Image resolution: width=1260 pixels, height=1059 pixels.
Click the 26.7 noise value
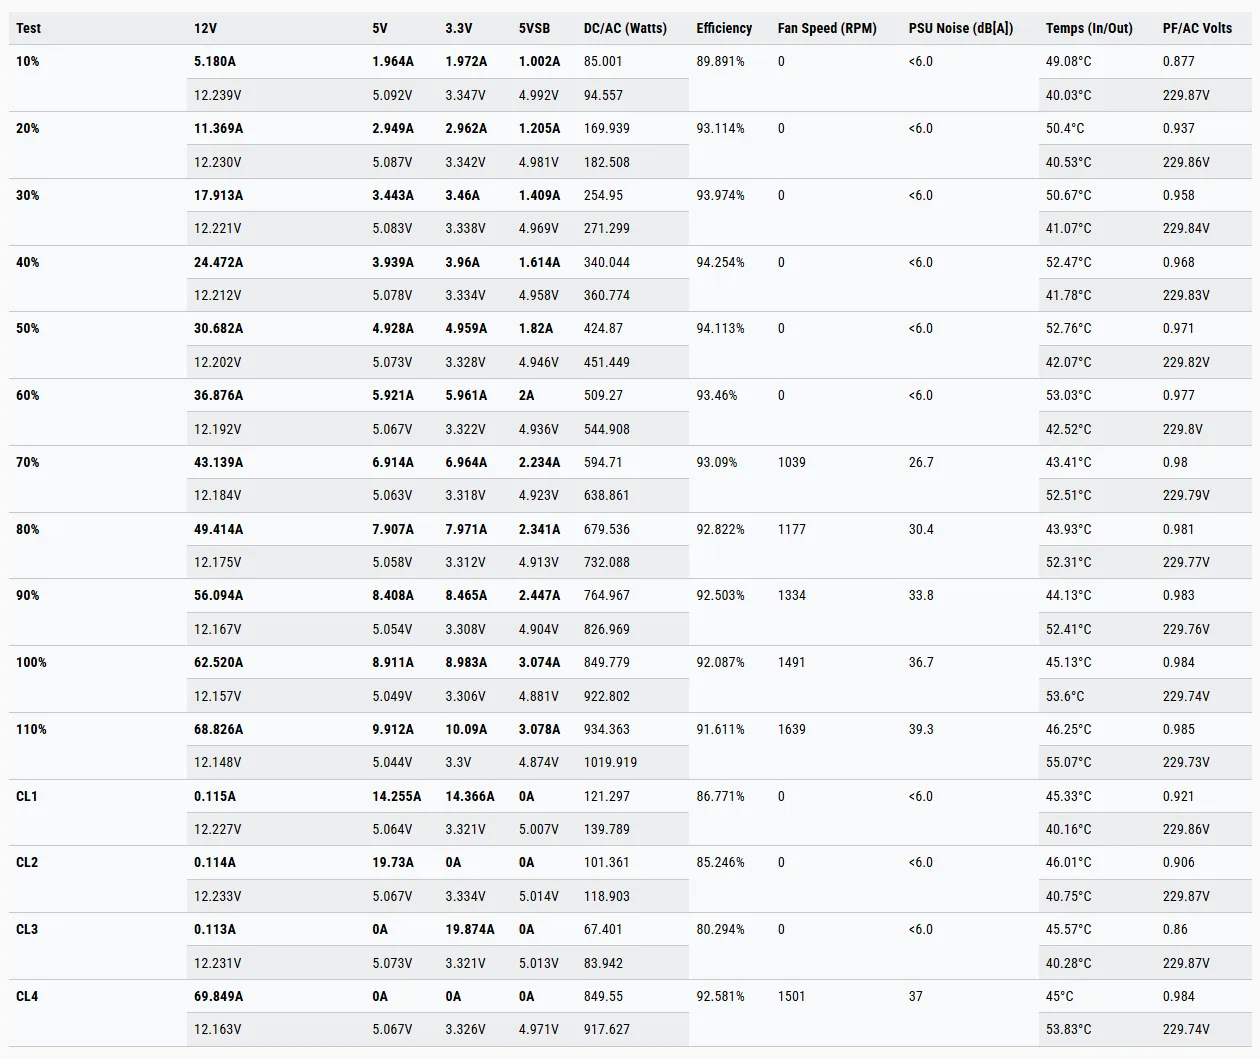[921, 462]
